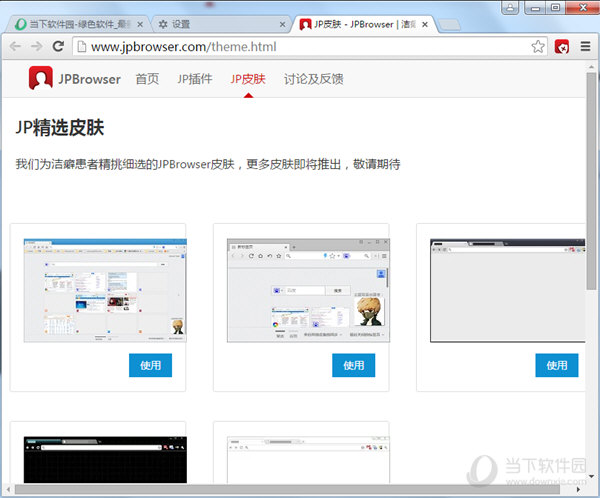The image size is (600, 498).
Task: Close the 当下软件园 tab
Action: (x=140, y=24)
